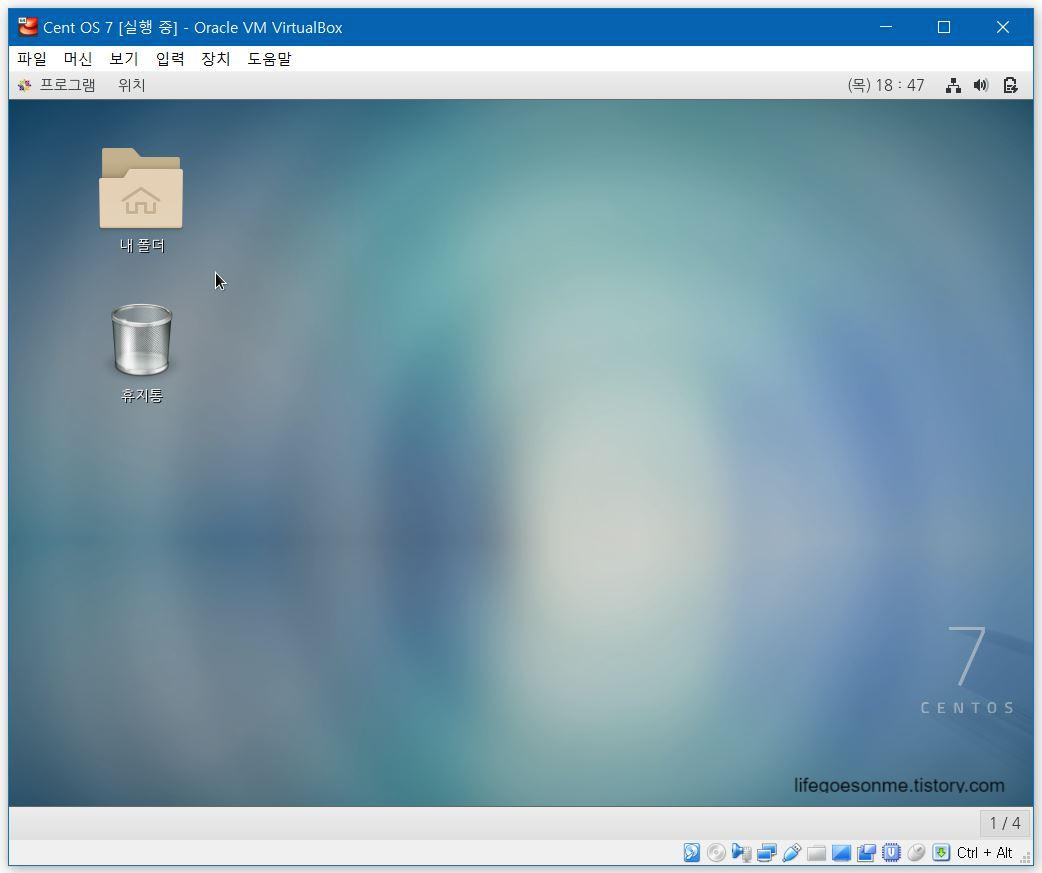Image resolution: width=1042 pixels, height=873 pixels.
Task: Click the hard disk activity status icon
Action: (692, 852)
